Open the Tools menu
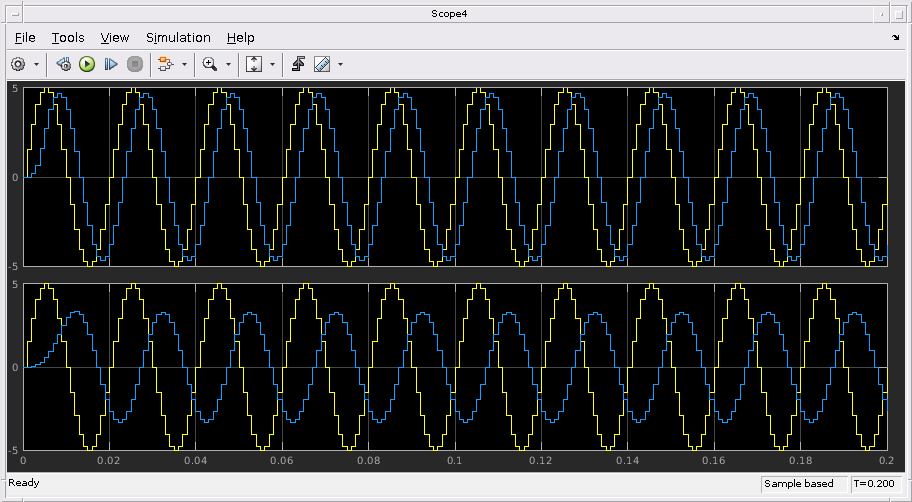 (68, 38)
